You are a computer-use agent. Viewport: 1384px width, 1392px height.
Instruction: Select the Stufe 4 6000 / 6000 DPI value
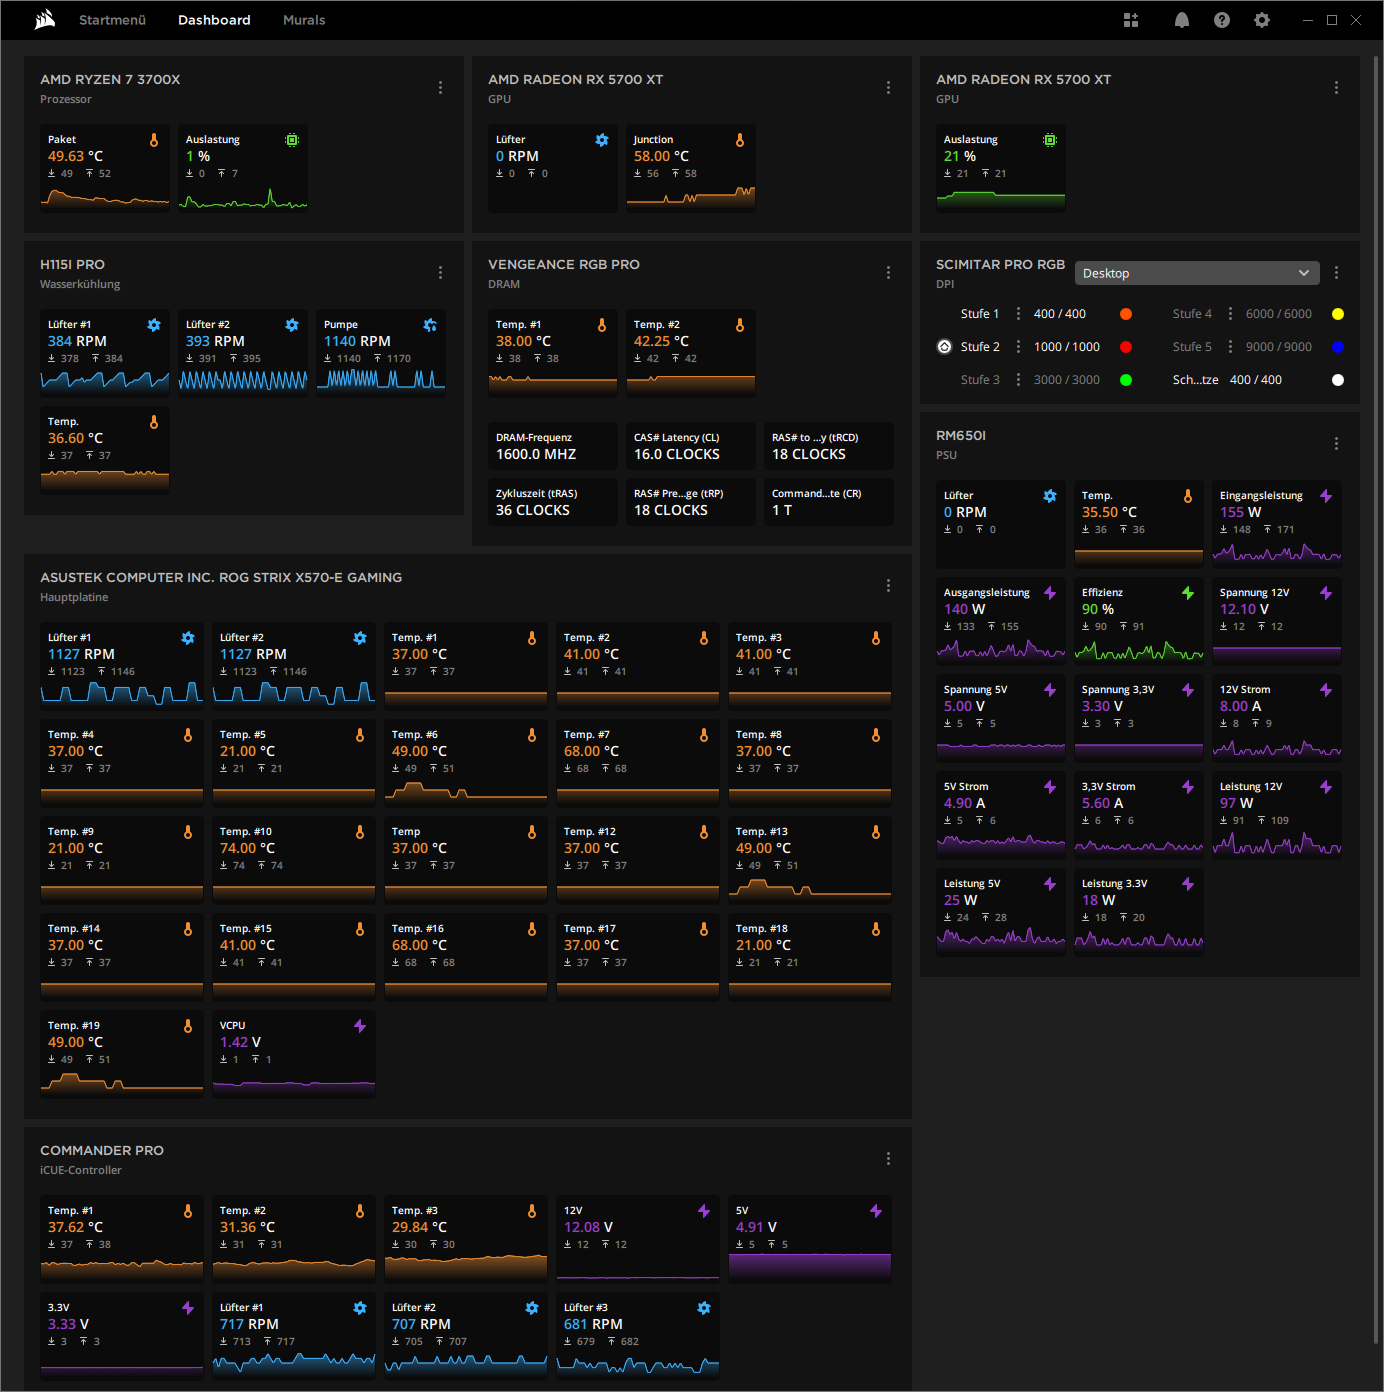[1278, 314]
